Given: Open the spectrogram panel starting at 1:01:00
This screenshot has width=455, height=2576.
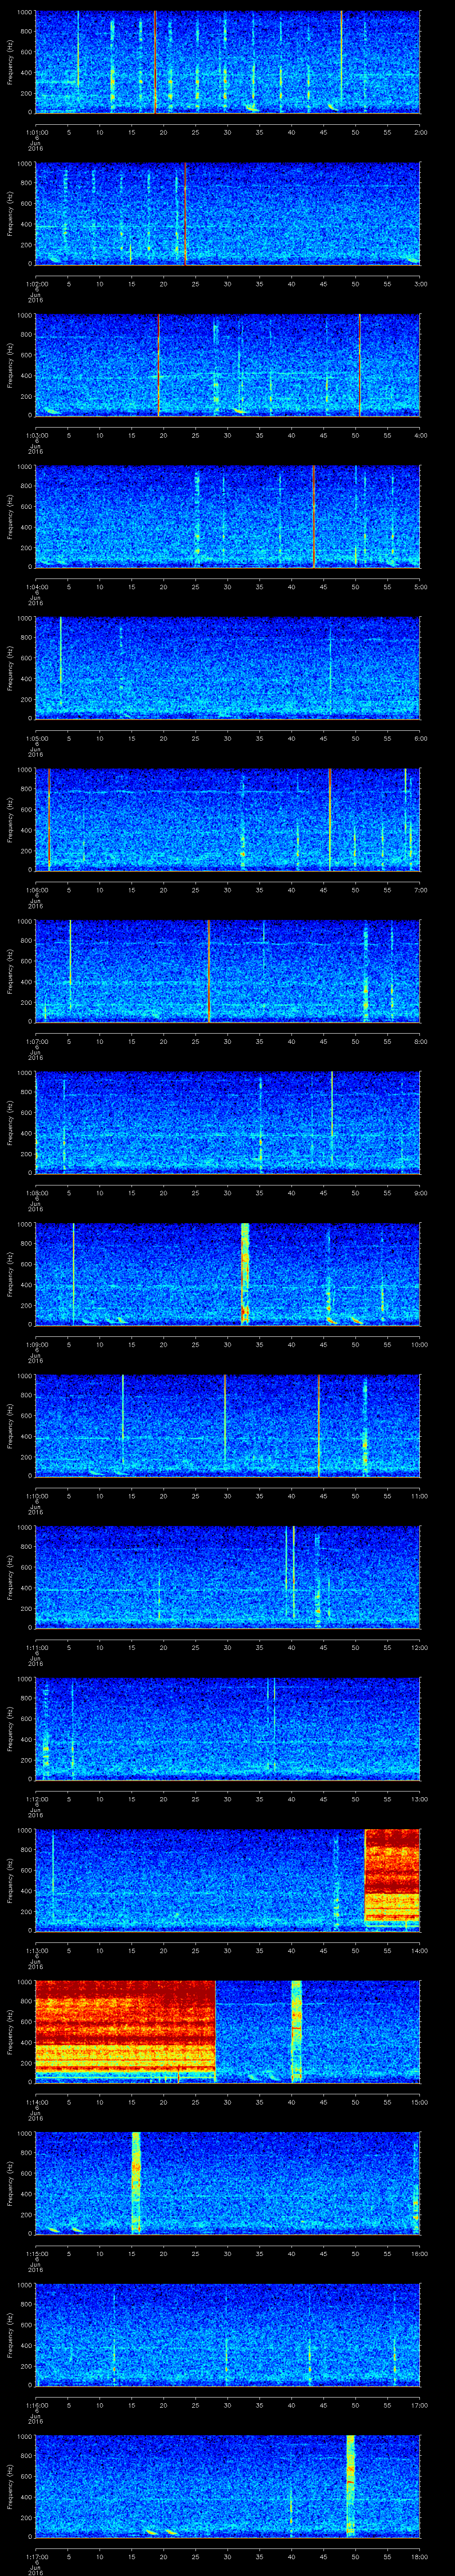Looking at the screenshot, I should click(228, 62).
